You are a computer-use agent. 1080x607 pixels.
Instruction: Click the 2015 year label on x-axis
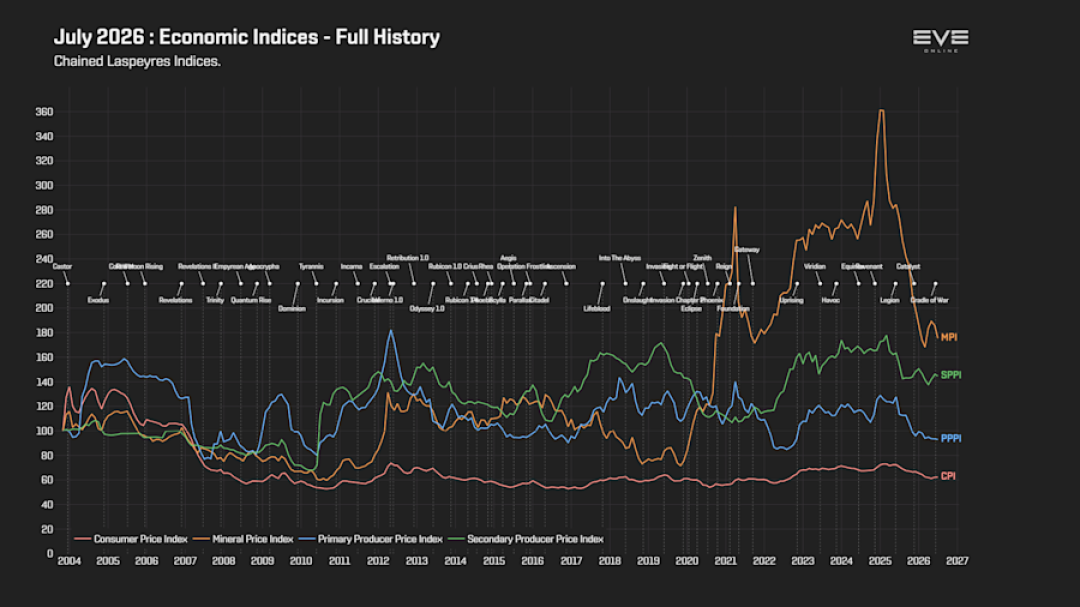coord(494,562)
